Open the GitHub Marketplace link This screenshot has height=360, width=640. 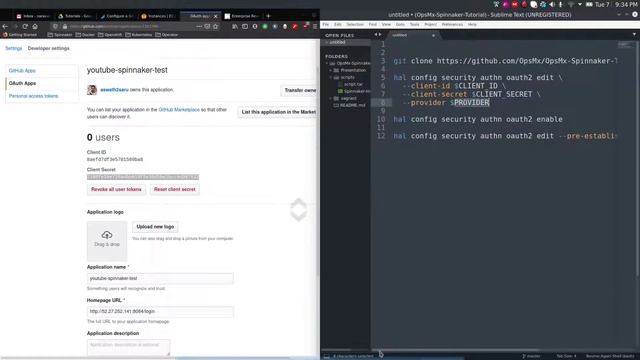click(x=179, y=110)
